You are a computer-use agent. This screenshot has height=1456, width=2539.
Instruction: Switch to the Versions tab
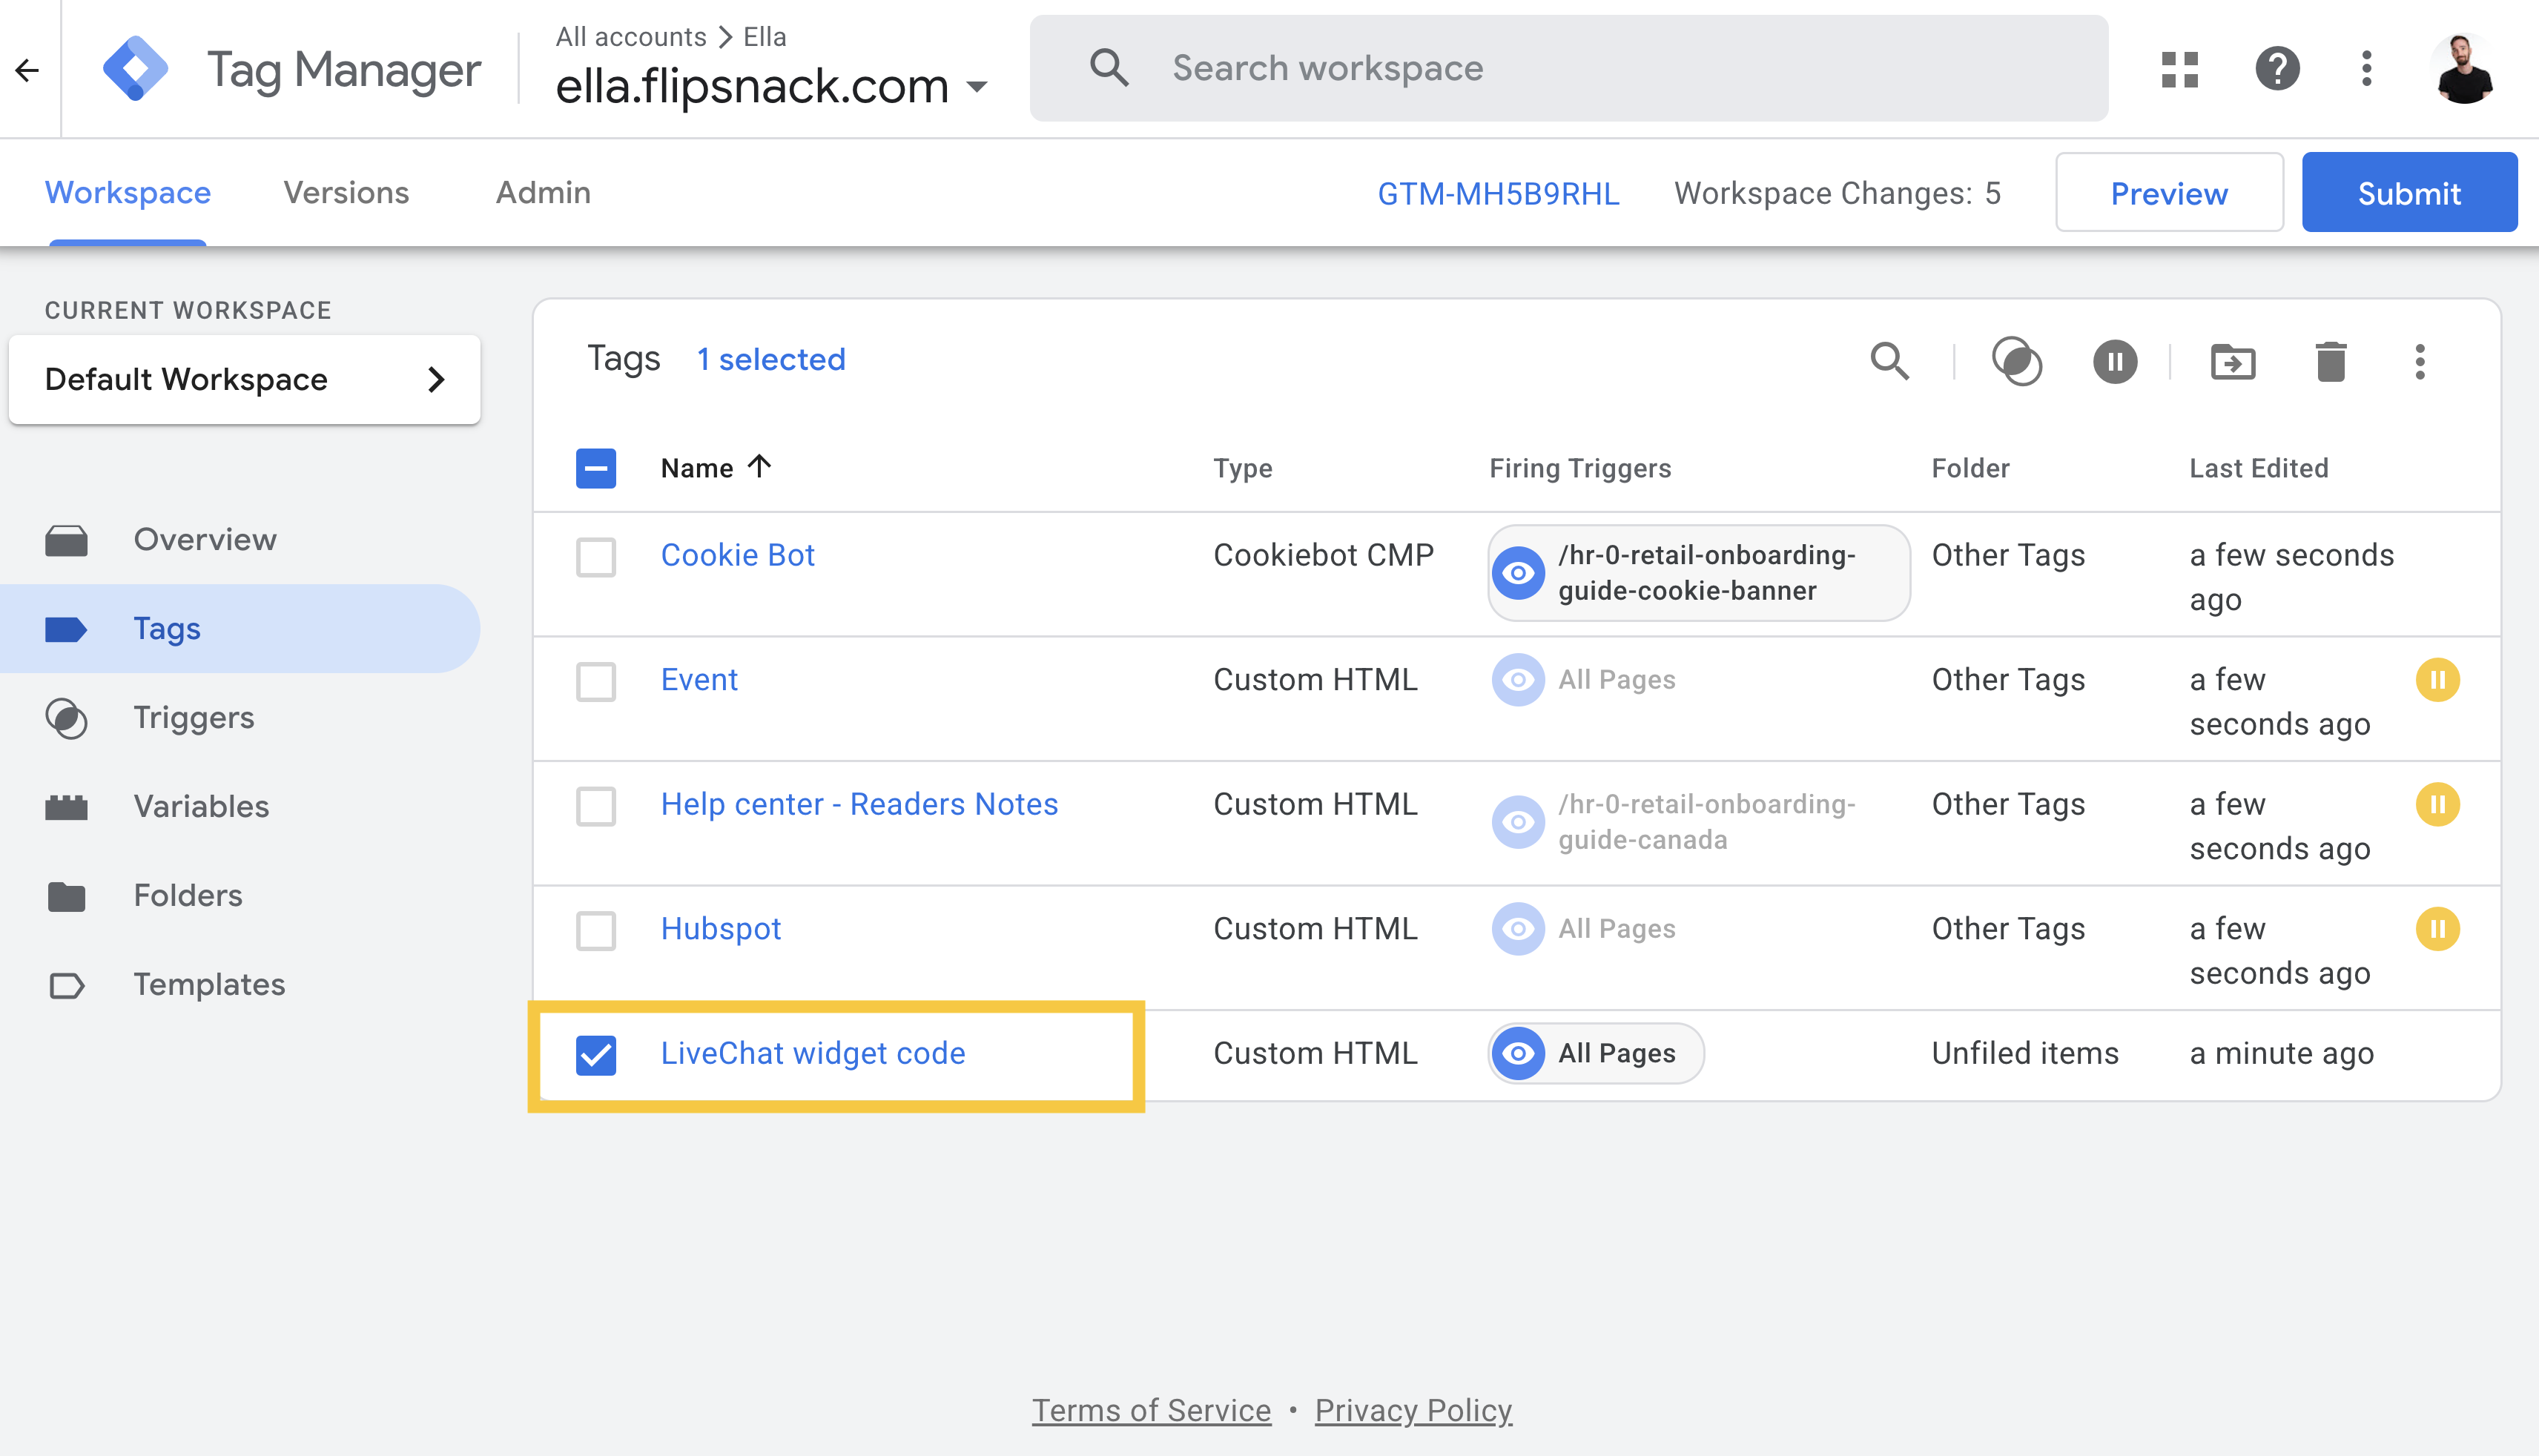(346, 192)
